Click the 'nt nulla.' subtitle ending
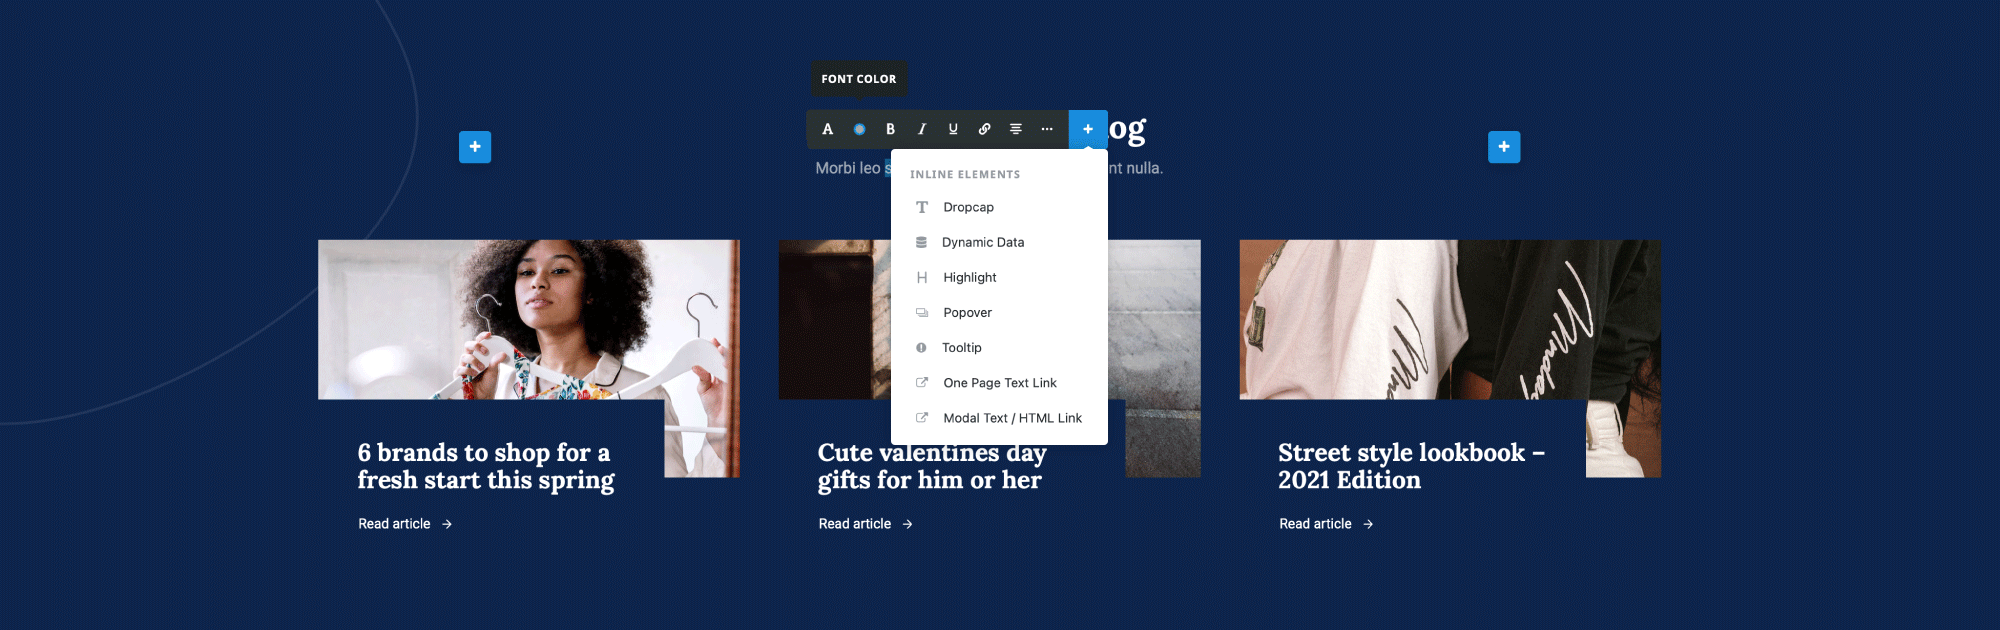The image size is (2000, 630). pos(1136,168)
